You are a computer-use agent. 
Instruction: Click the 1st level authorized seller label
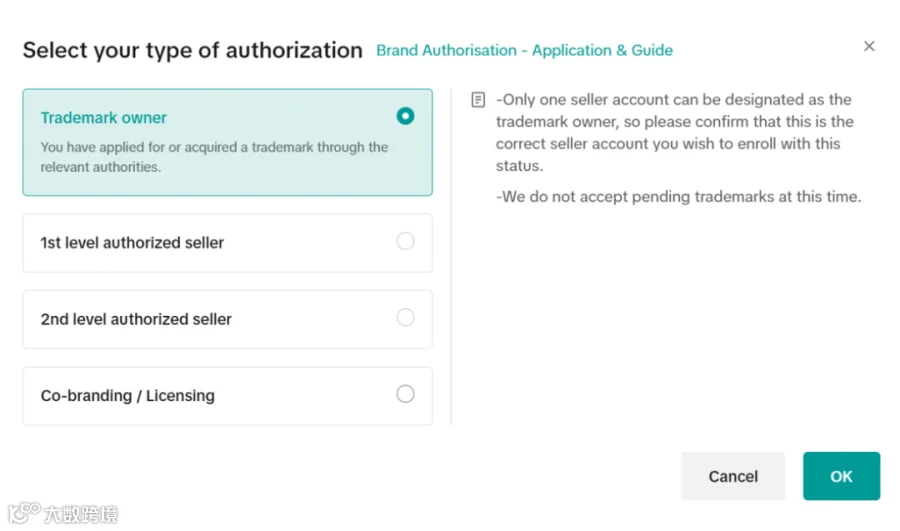[x=132, y=243]
